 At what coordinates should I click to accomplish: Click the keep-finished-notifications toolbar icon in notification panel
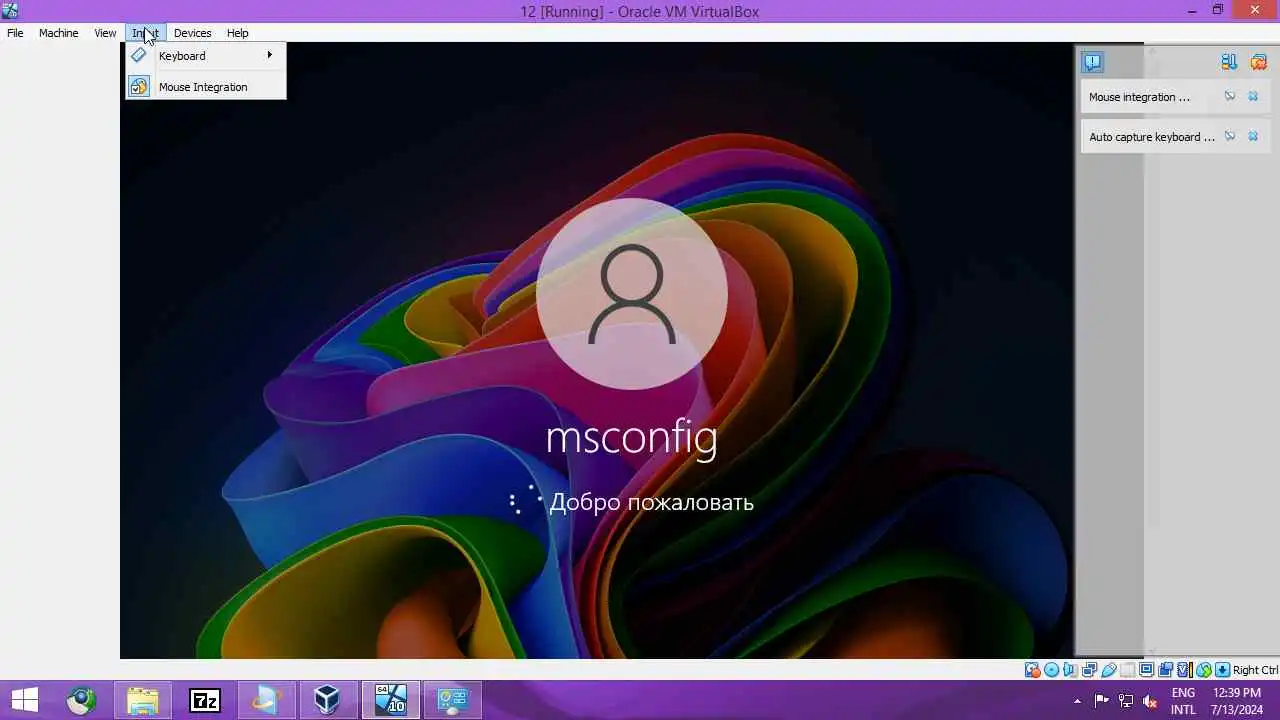pos(1229,62)
